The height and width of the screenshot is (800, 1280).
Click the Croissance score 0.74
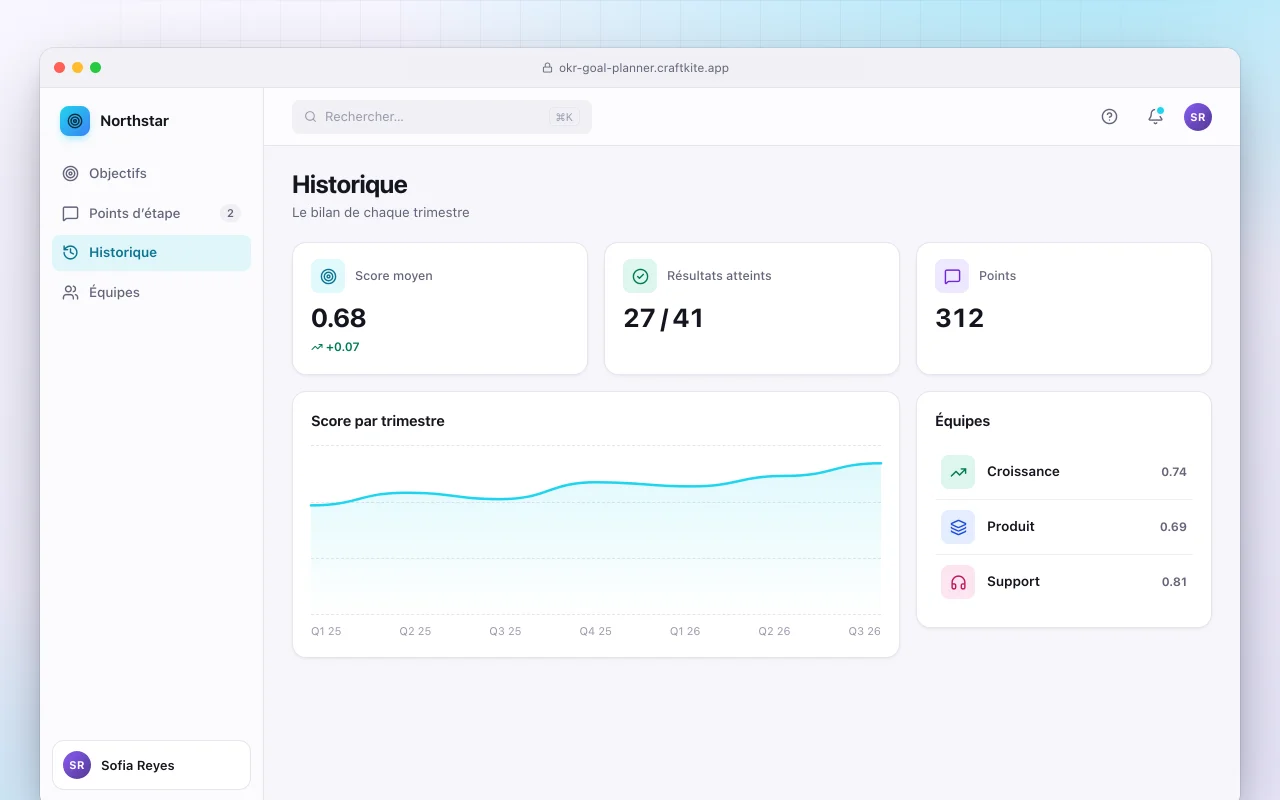pos(1174,472)
